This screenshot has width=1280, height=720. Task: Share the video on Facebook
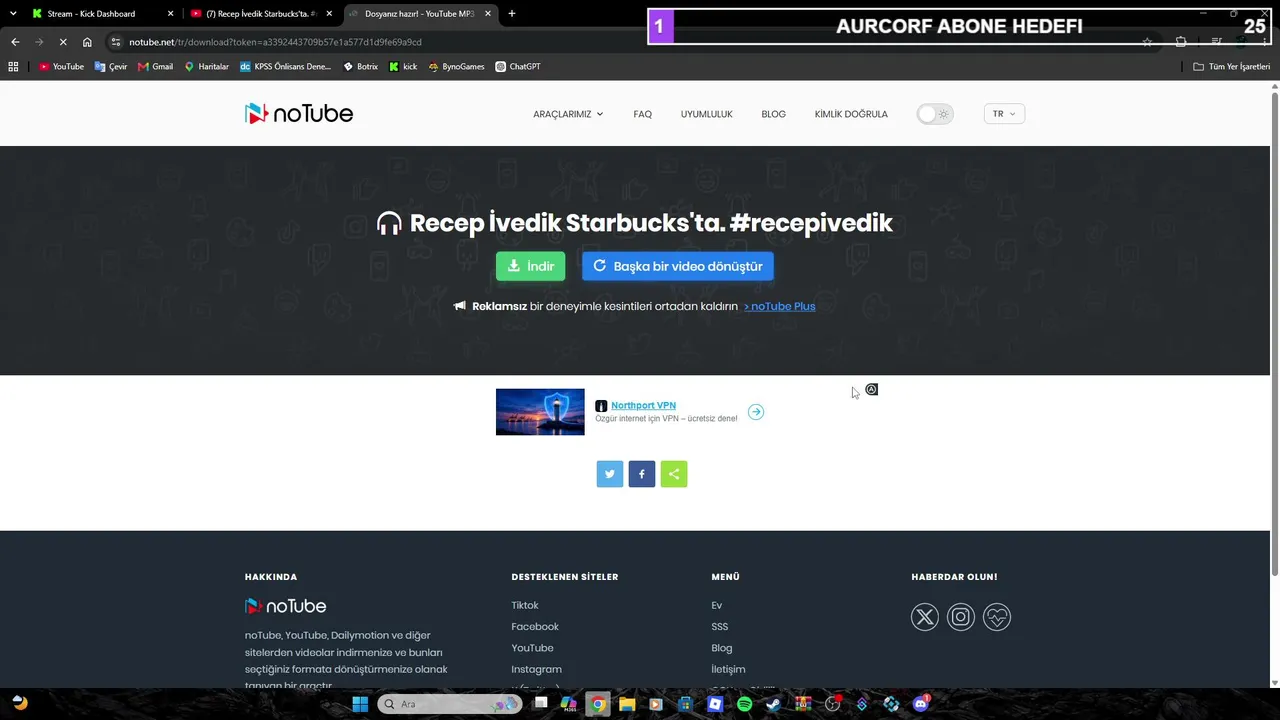tap(642, 474)
